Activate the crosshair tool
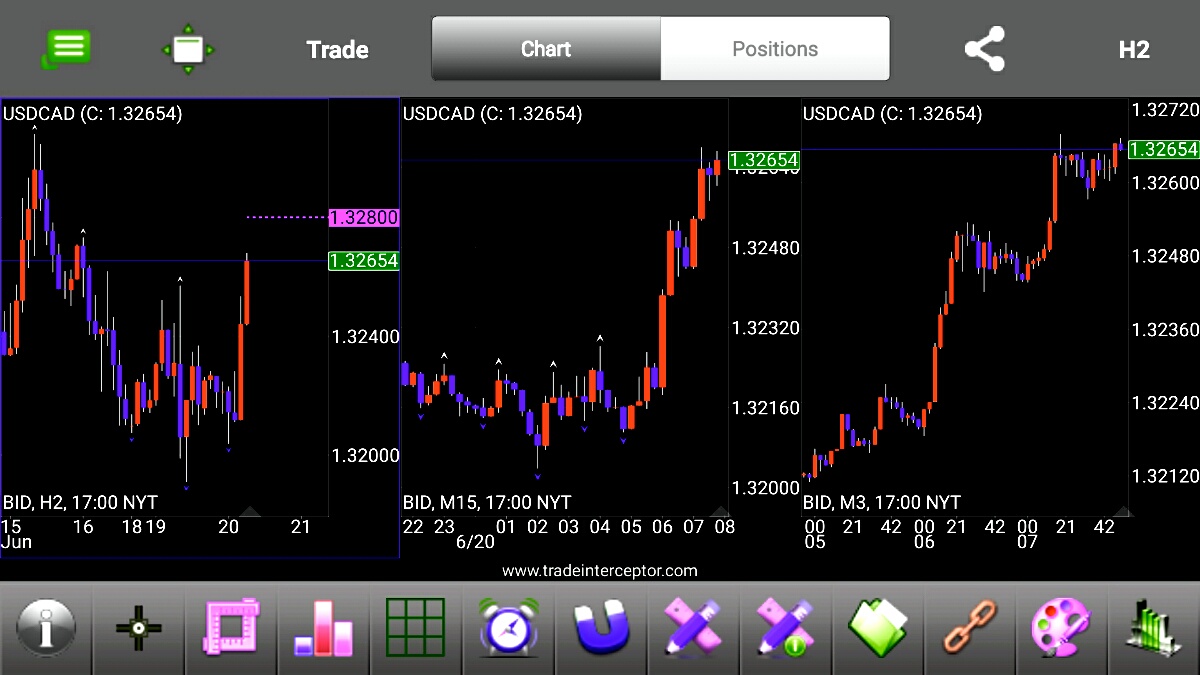 [x=139, y=629]
